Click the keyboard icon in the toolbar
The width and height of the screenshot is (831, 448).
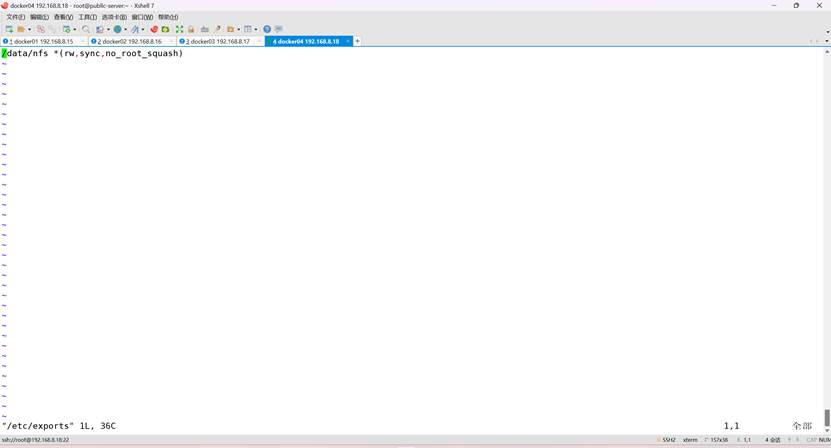point(205,29)
